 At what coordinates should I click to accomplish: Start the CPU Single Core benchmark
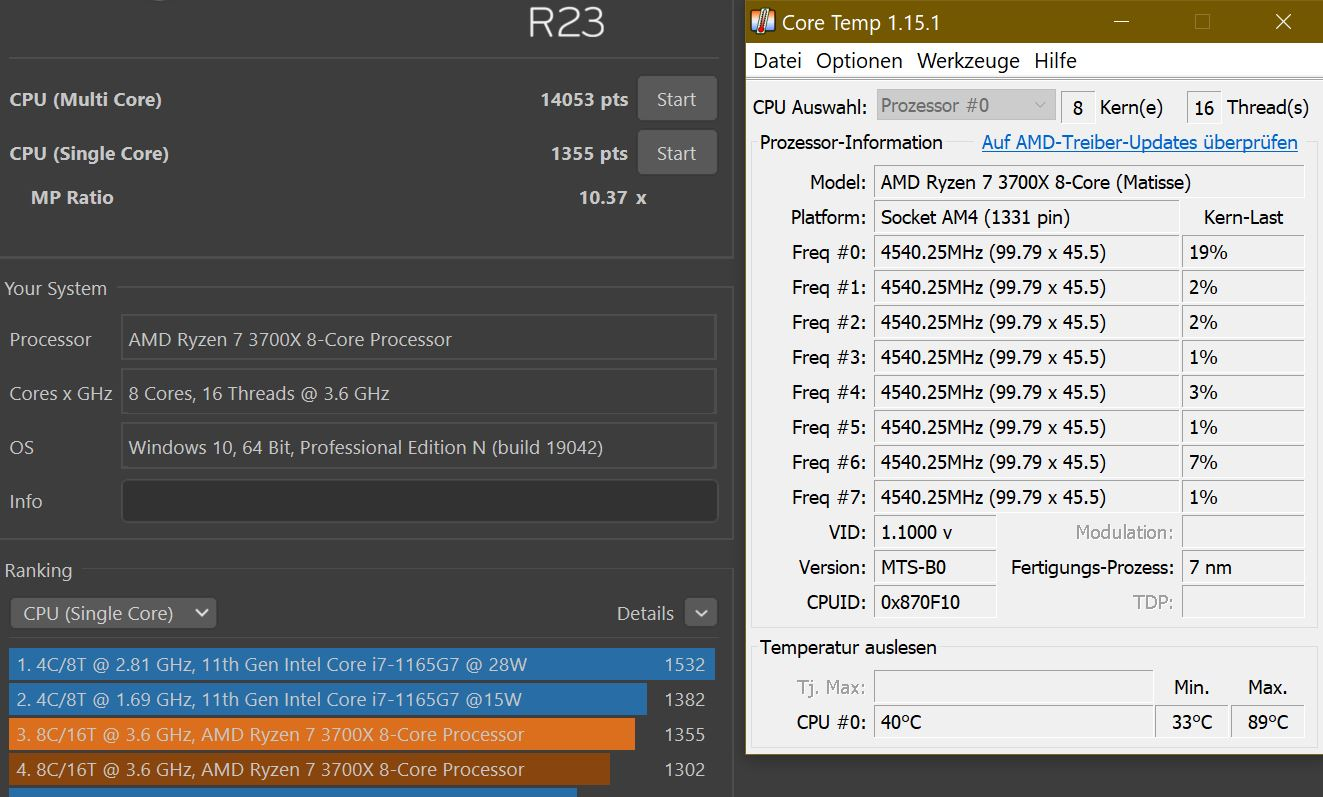(677, 153)
